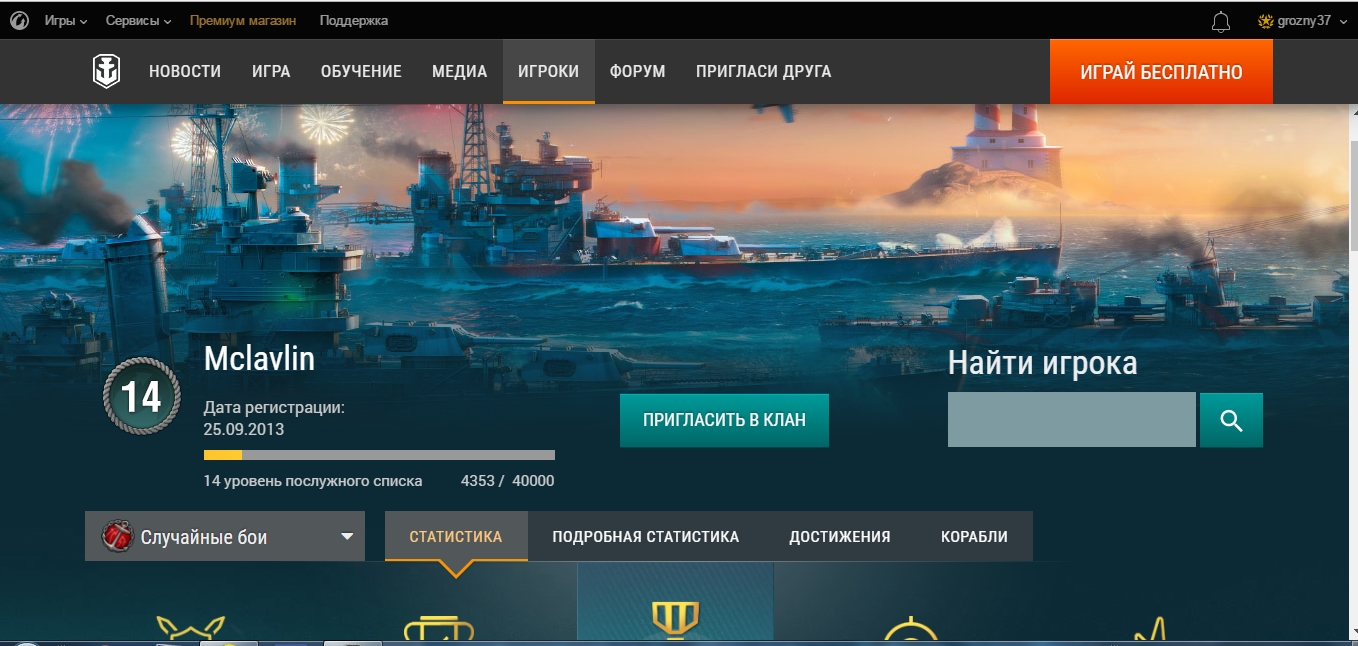Click the clan emblem beside grozny37
The width and height of the screenshot is (1358, 646).
pos(1265,20)
